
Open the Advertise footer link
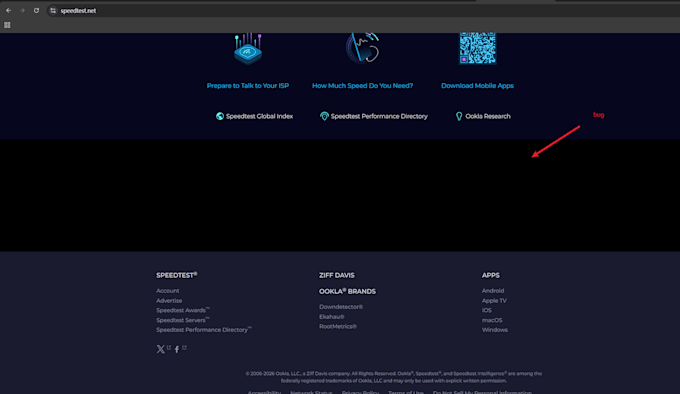point(169,300)
